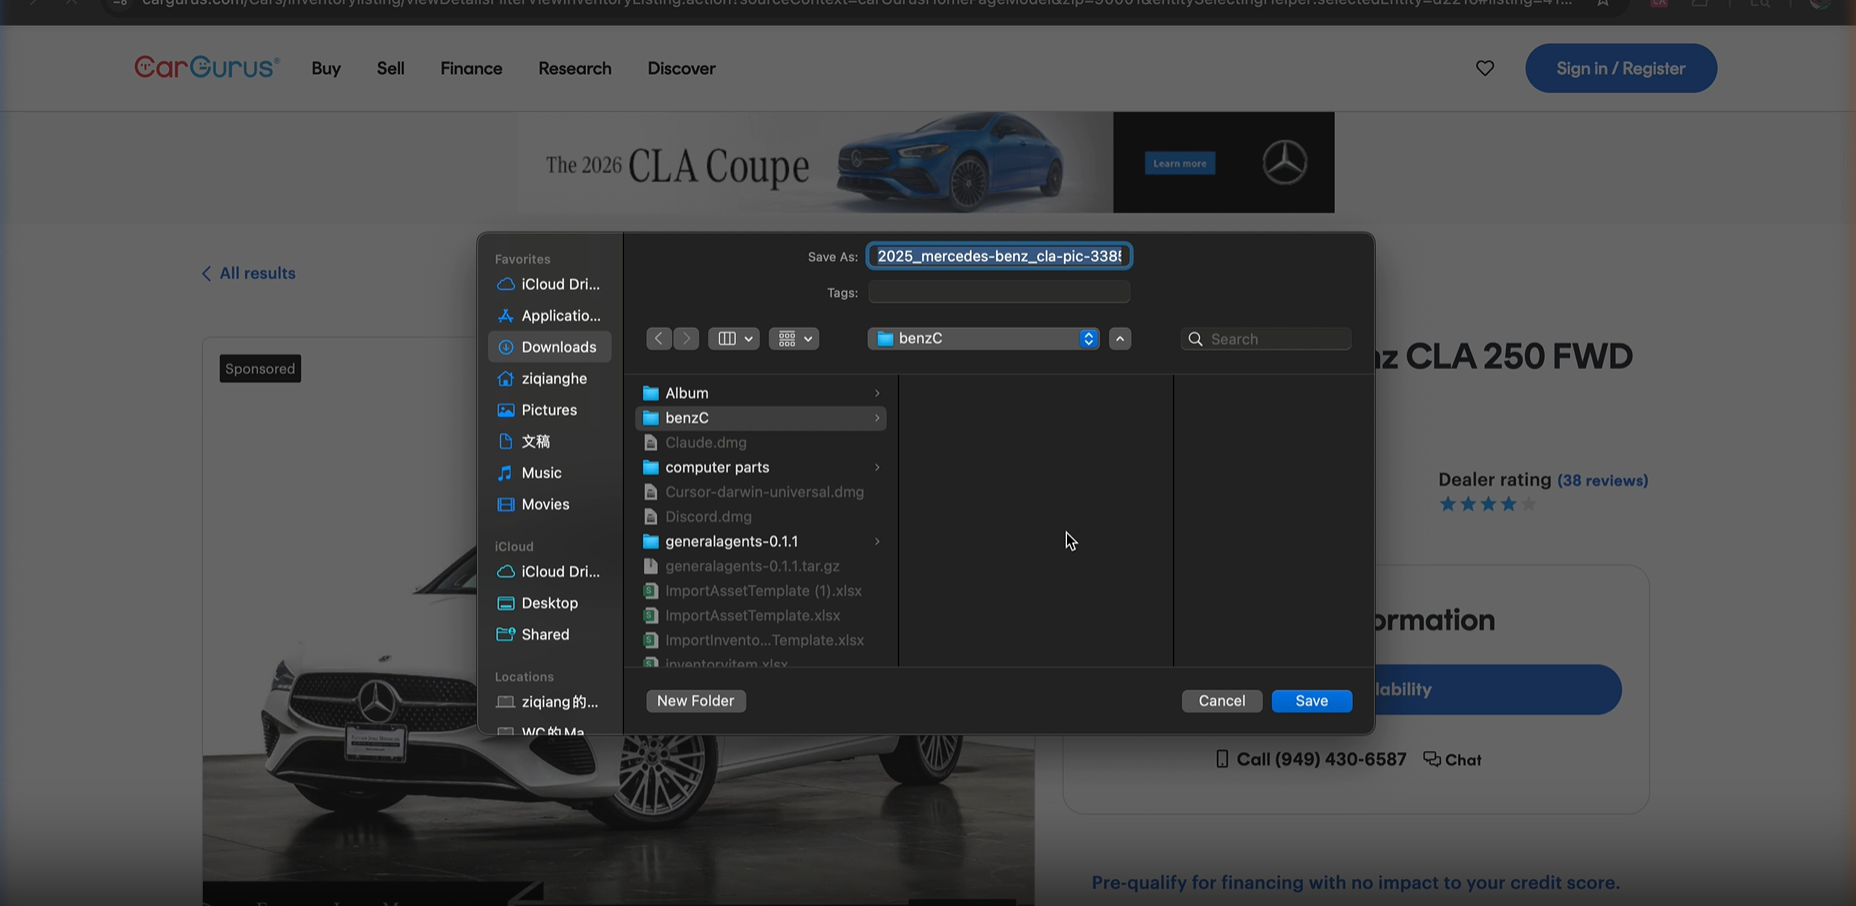Click the back navigation arrow in dialog

point(658,339)
